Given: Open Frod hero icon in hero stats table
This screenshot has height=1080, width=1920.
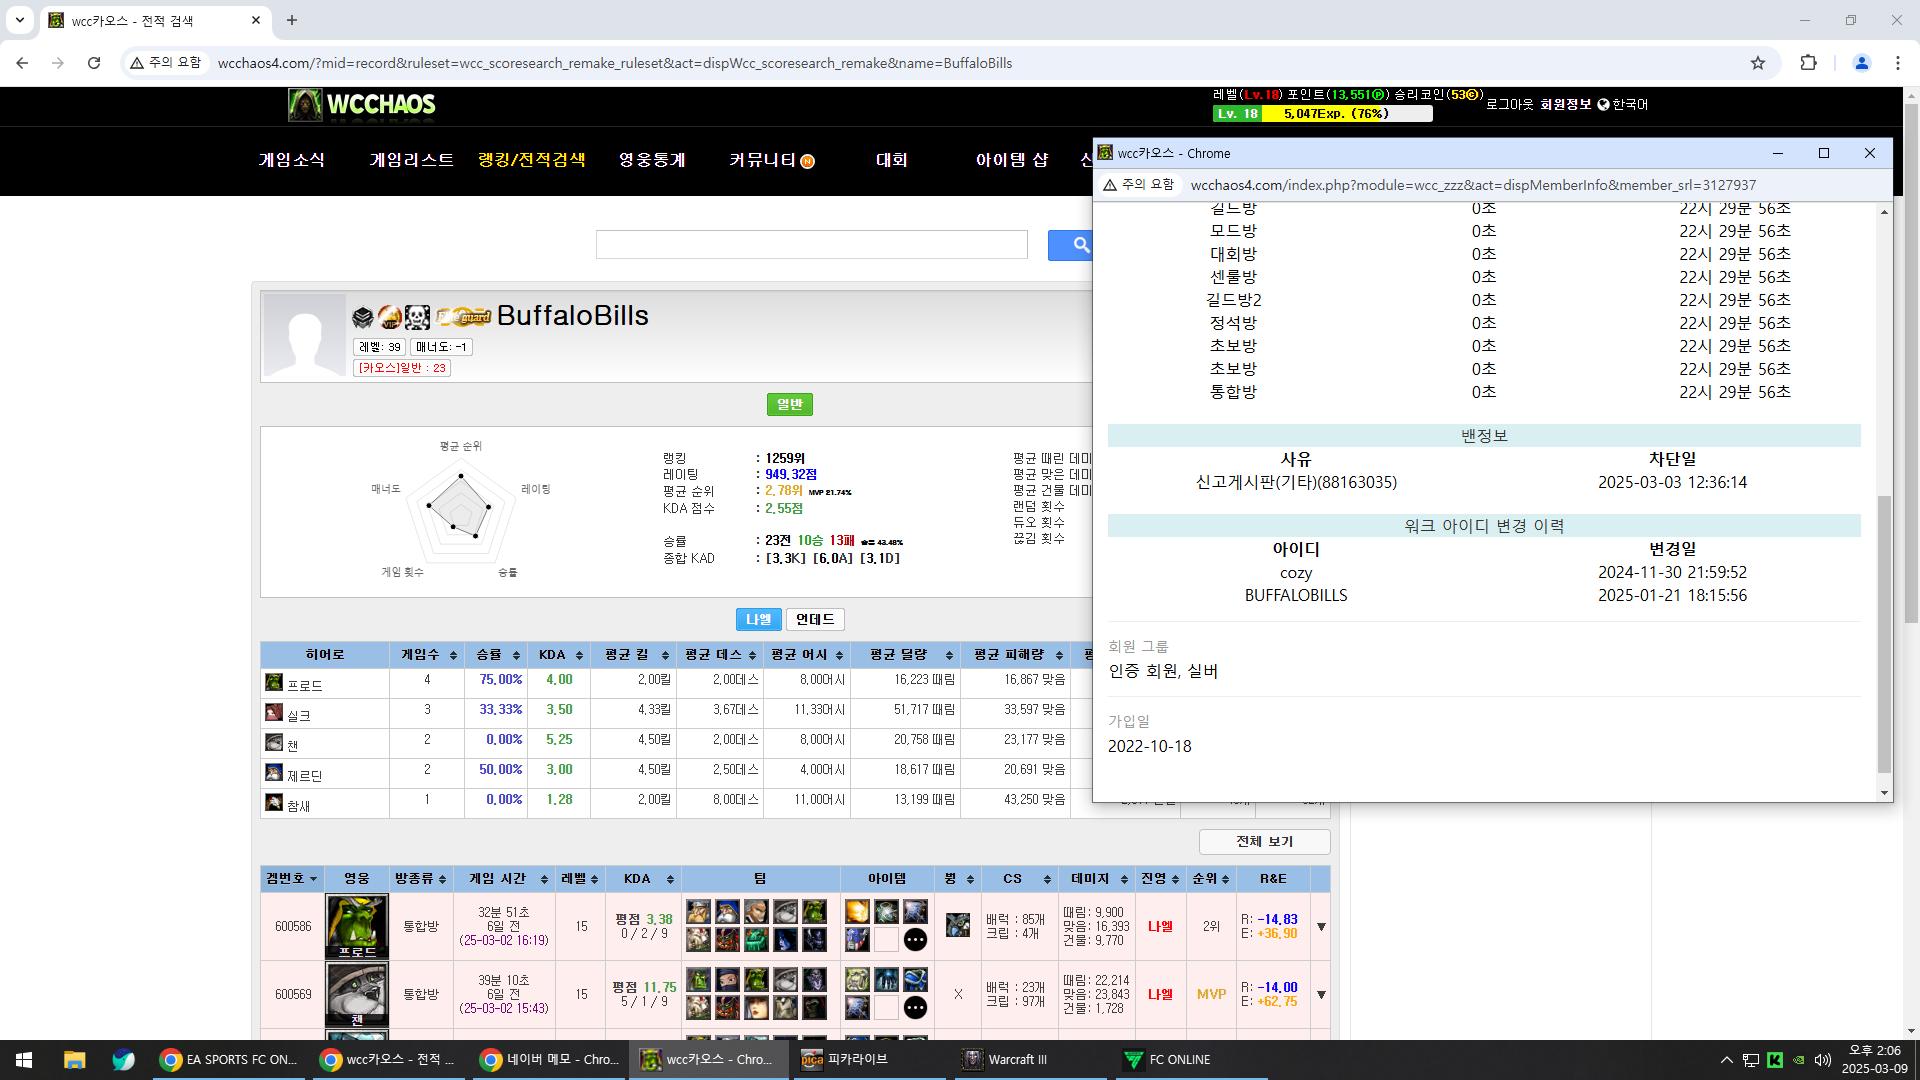Looking at the screenshot, I should tap(273, 683).
